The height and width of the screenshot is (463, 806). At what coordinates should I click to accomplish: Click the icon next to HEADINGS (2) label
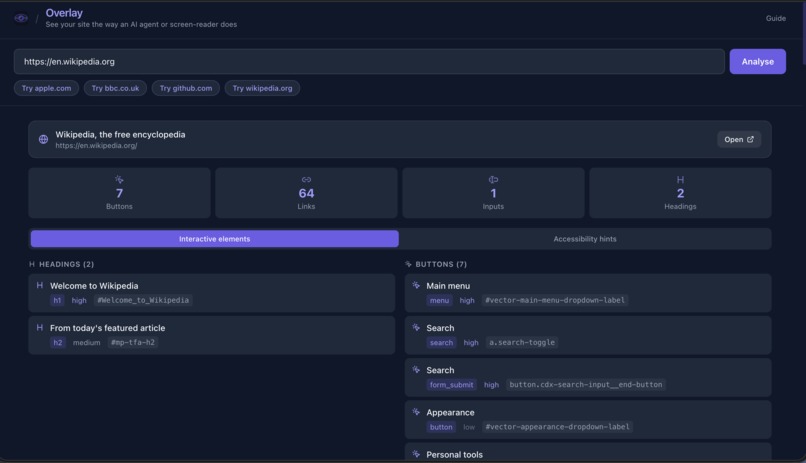click(32, 264)
